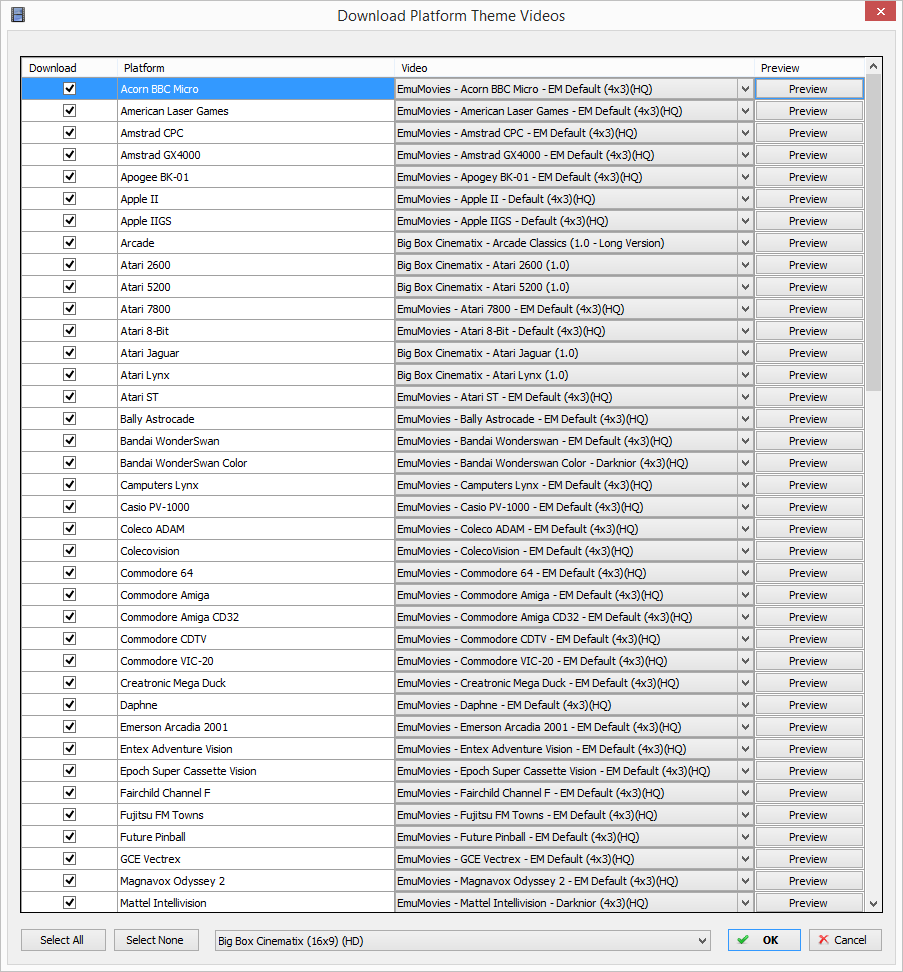Click the scrollbar down arrow
This screenshot has width=903, height=972.
(x=873, y=904)
